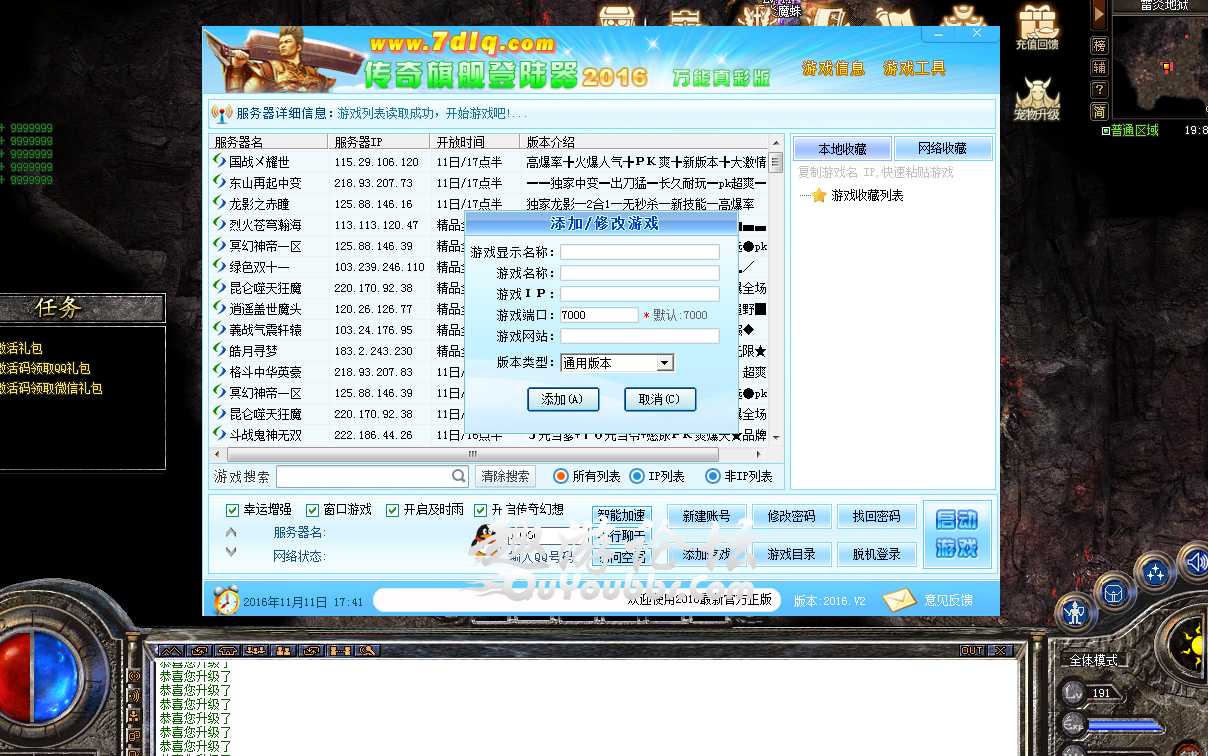Viewport: 1208px width, 756px height.
Task: Click the star icon of 游戏收藏列表
Action: [x=819, y=195]
